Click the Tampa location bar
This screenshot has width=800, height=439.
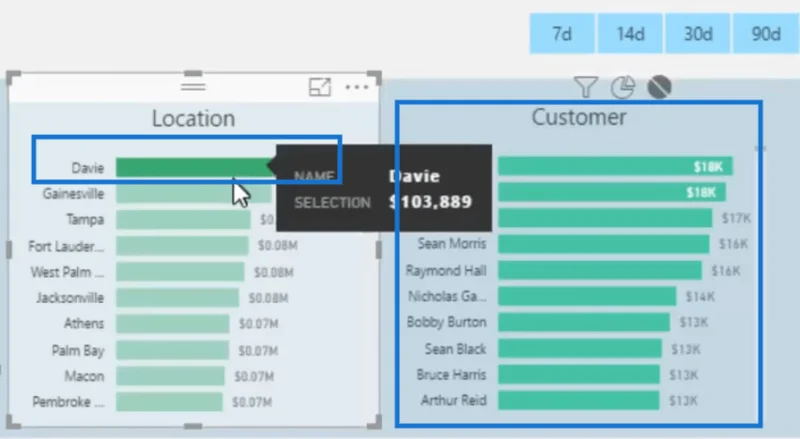(183, 220)
